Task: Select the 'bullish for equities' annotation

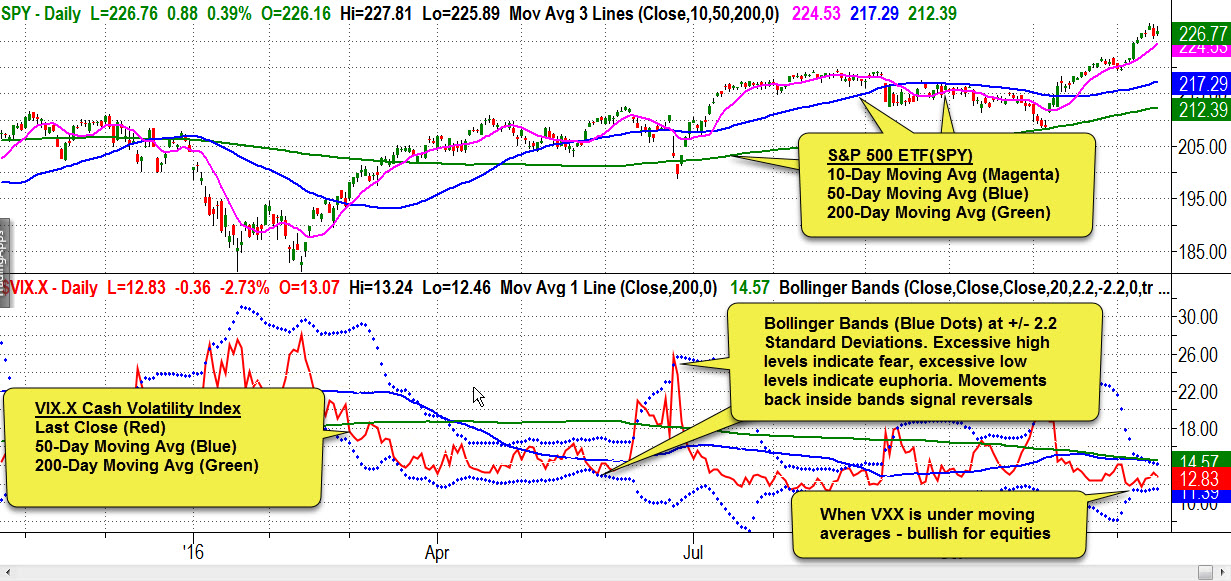Action: point(935,523)
